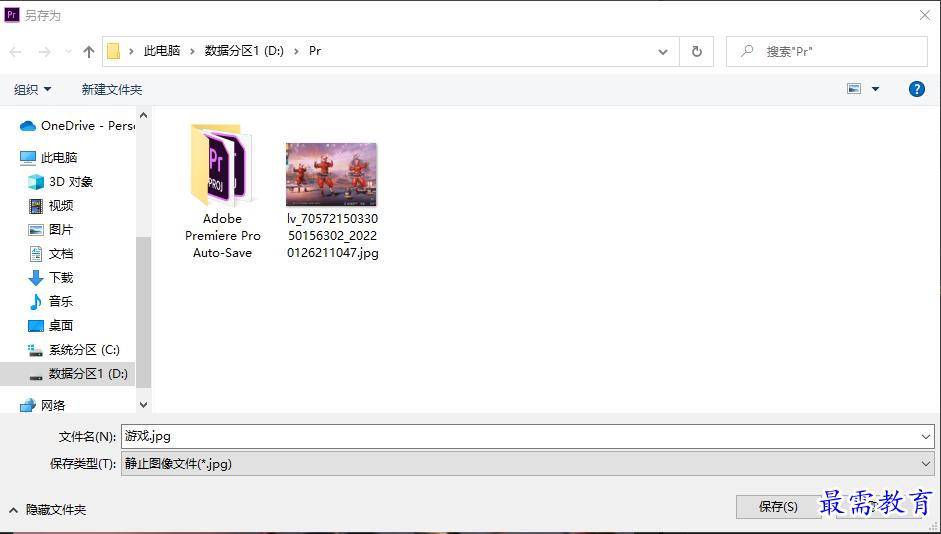The height and width of the screenshot is (534, 941).
Task: Click the folder icon in address bar
Action: 113,52
